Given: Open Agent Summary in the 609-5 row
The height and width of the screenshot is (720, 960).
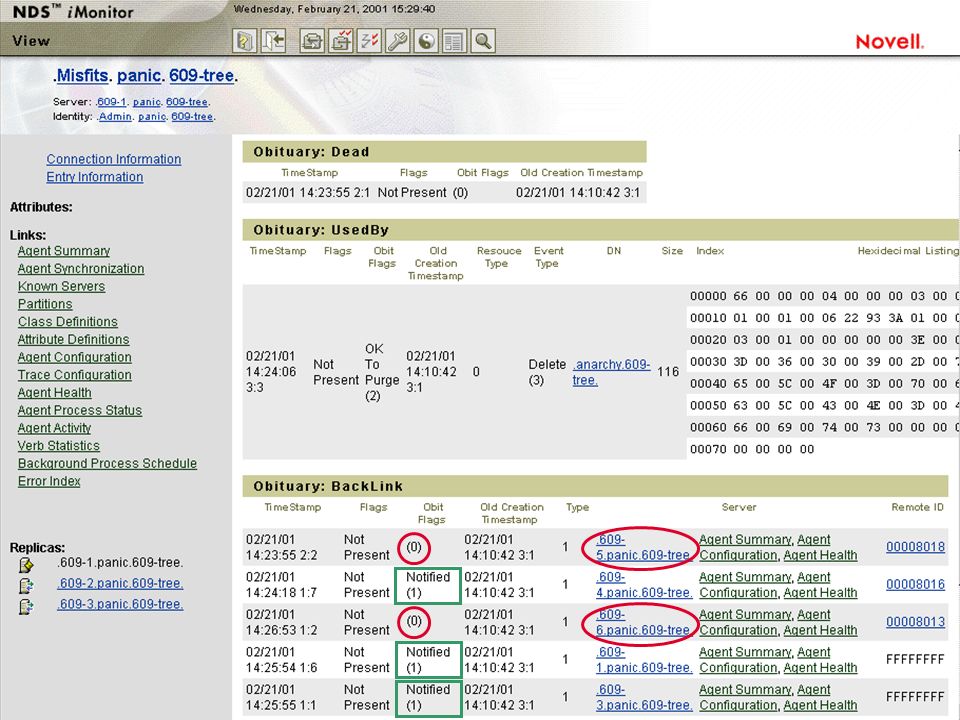Looking at the screenshot, I should click(x=745, y=539).
